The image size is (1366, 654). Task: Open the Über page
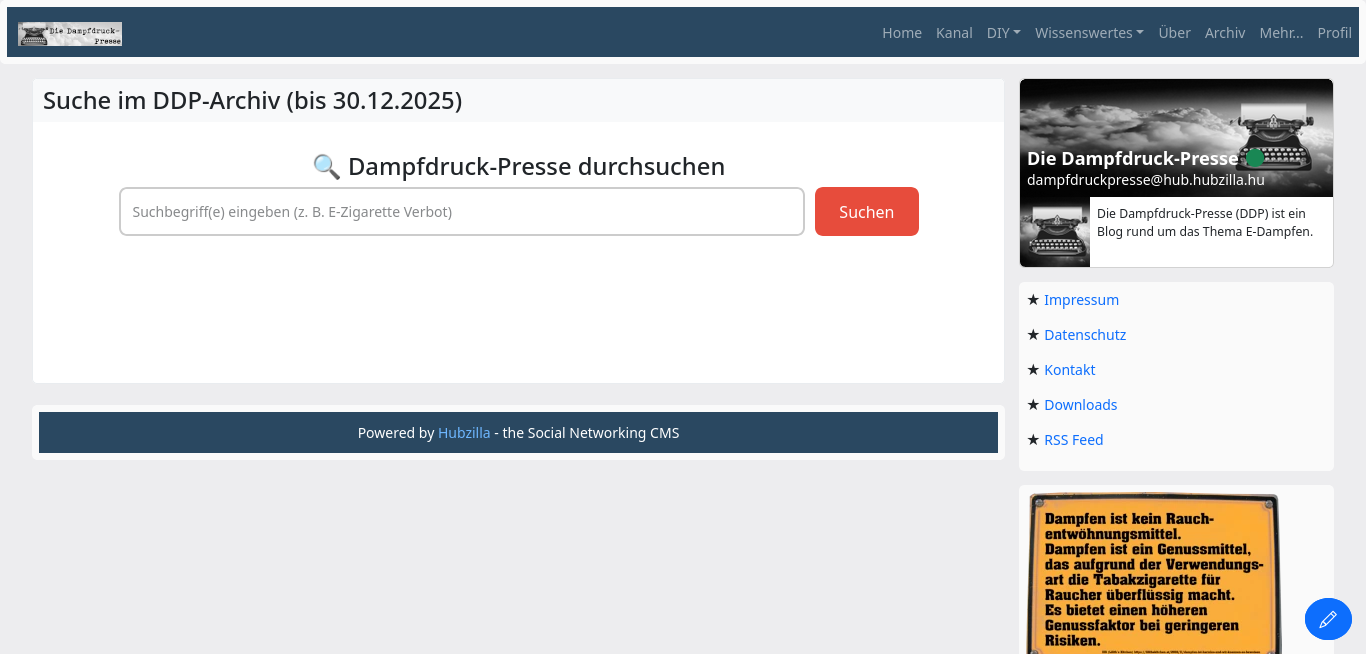(x=1174, y=33)
